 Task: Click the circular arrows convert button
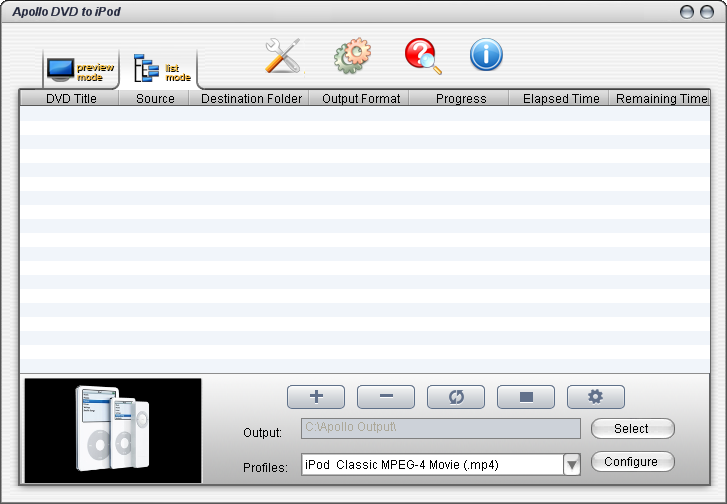[x=456, y=397]
